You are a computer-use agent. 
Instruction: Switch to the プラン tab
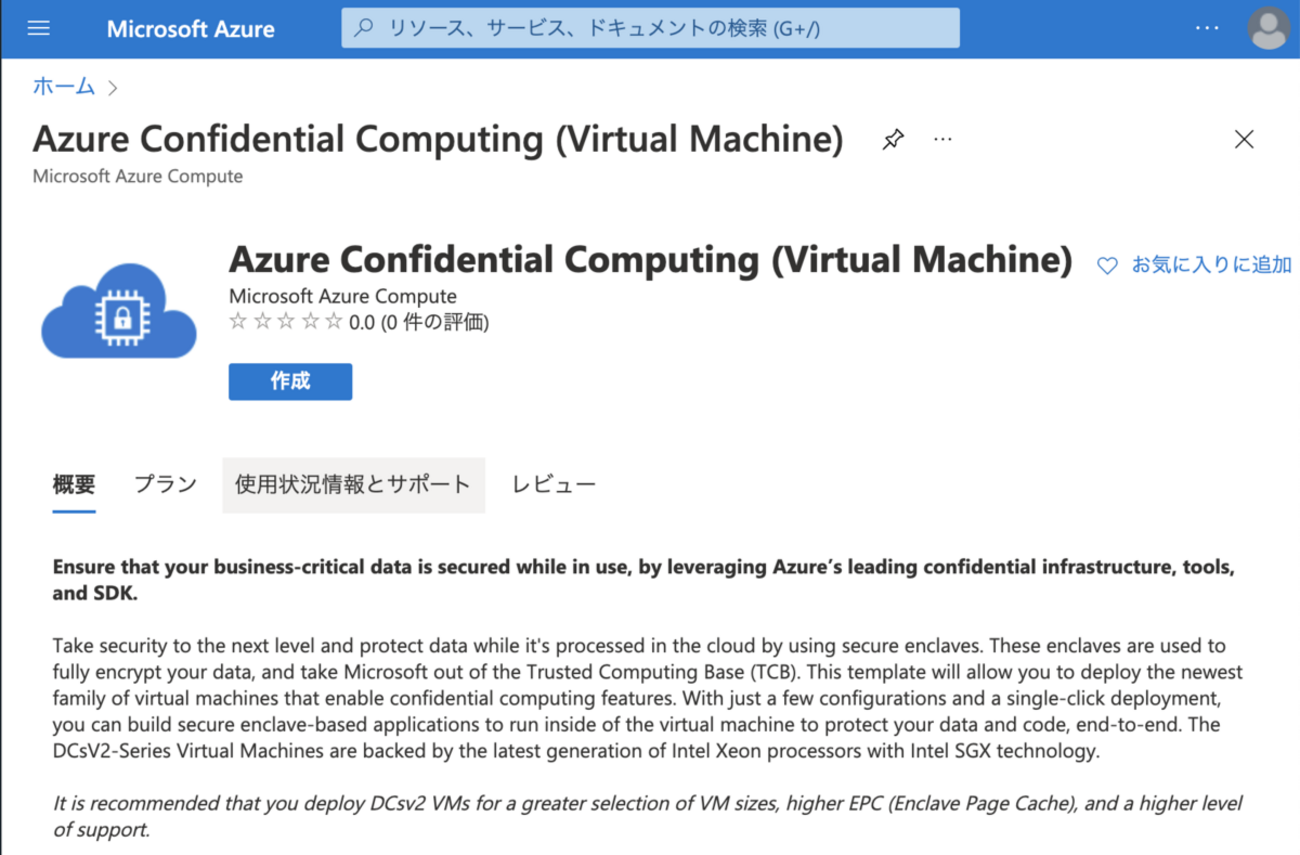coord(166,485)
